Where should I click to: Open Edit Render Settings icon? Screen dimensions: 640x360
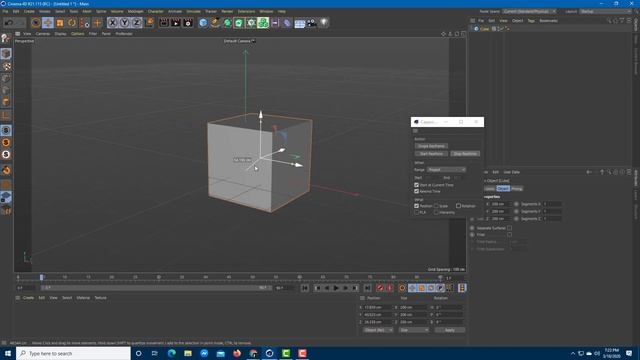point(188,23)
